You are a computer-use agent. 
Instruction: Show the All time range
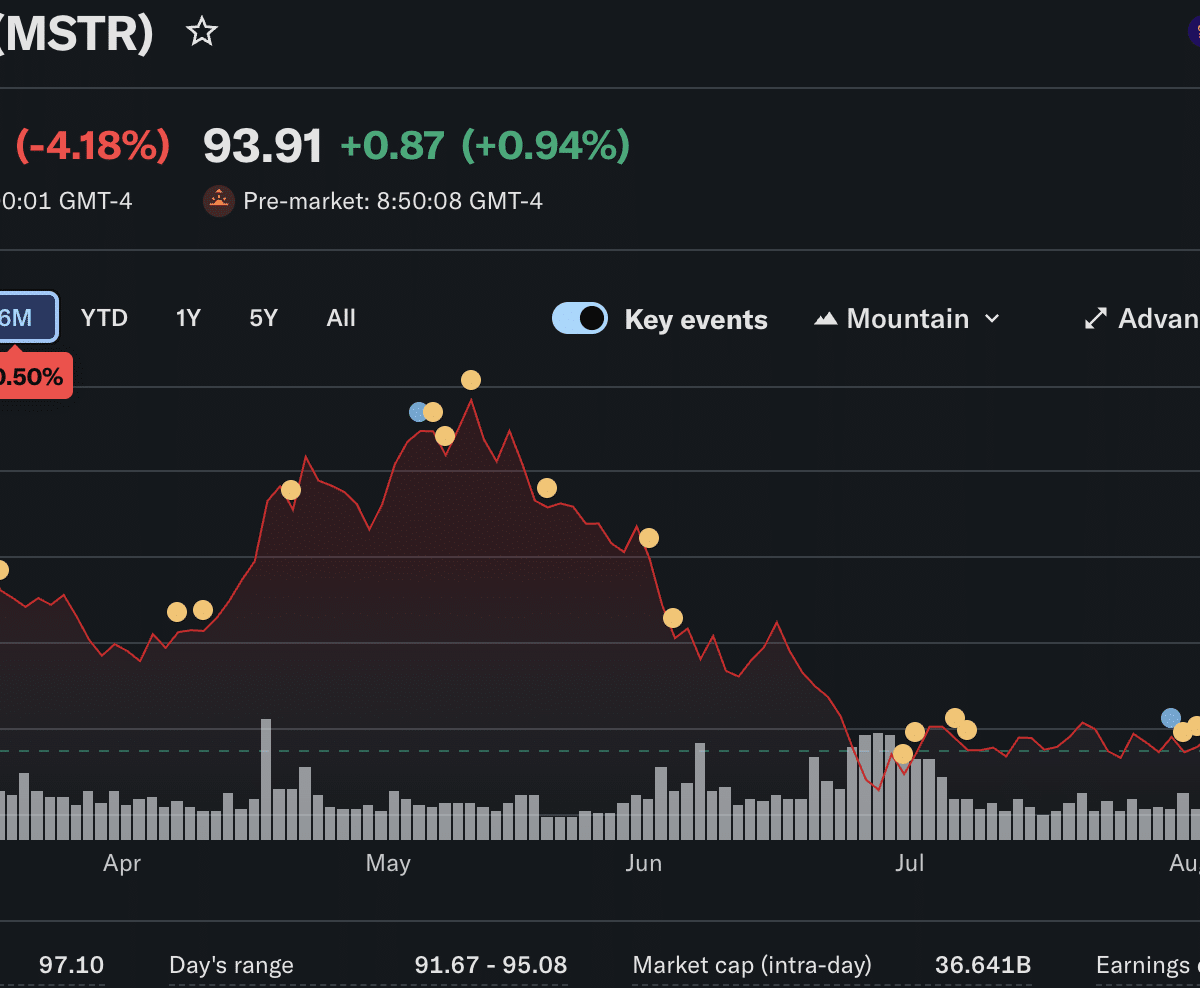(341, 318)
